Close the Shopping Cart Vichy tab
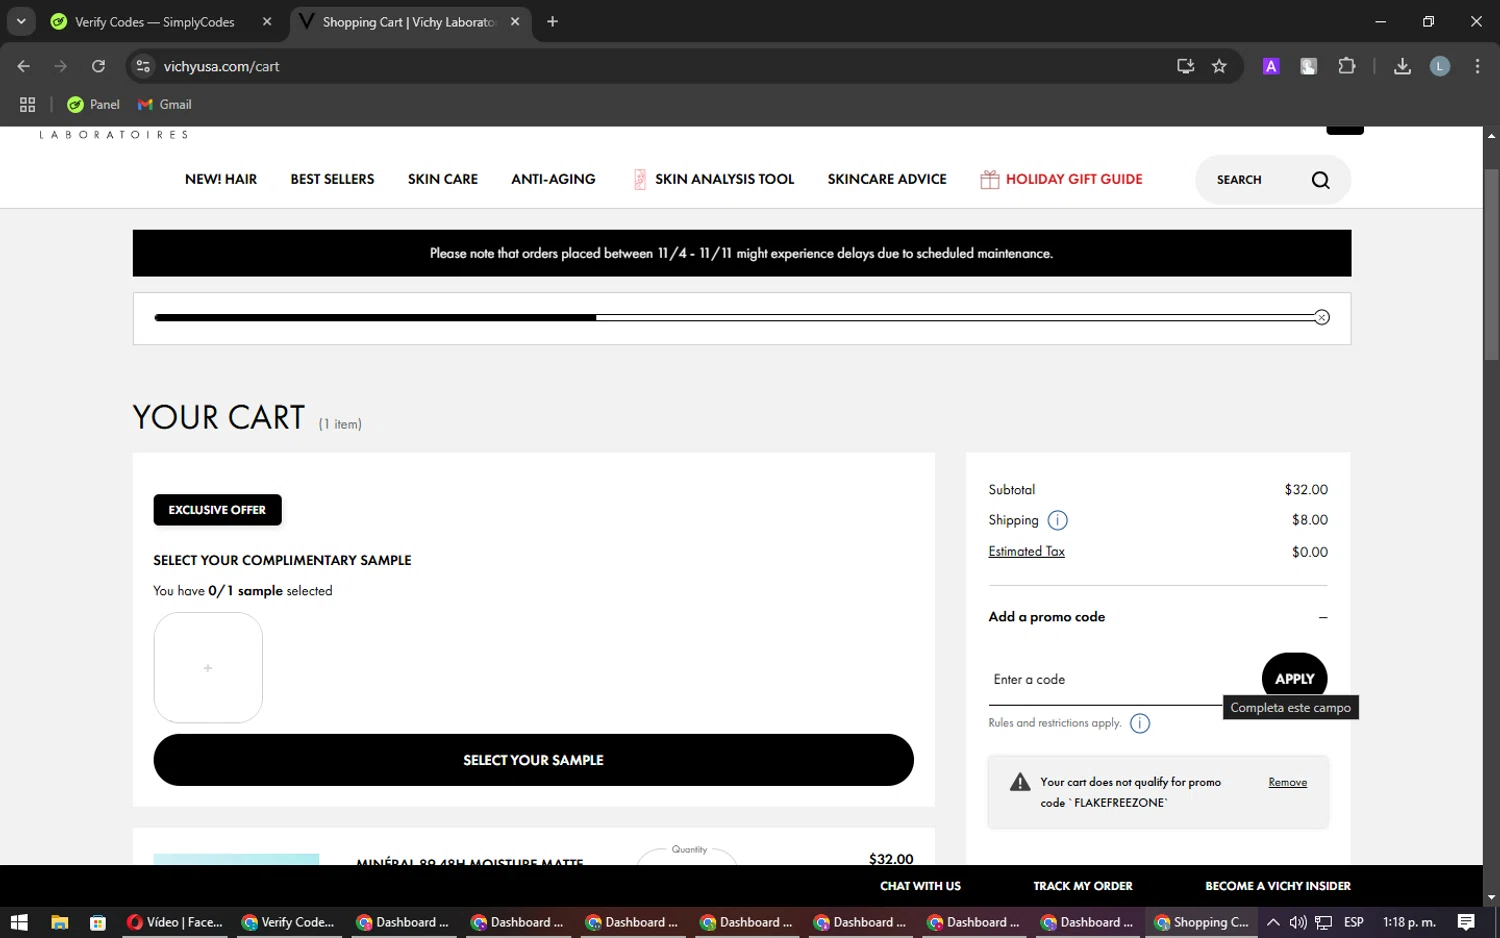Viewport: 1500px width, 938px height. coord(515,22)
